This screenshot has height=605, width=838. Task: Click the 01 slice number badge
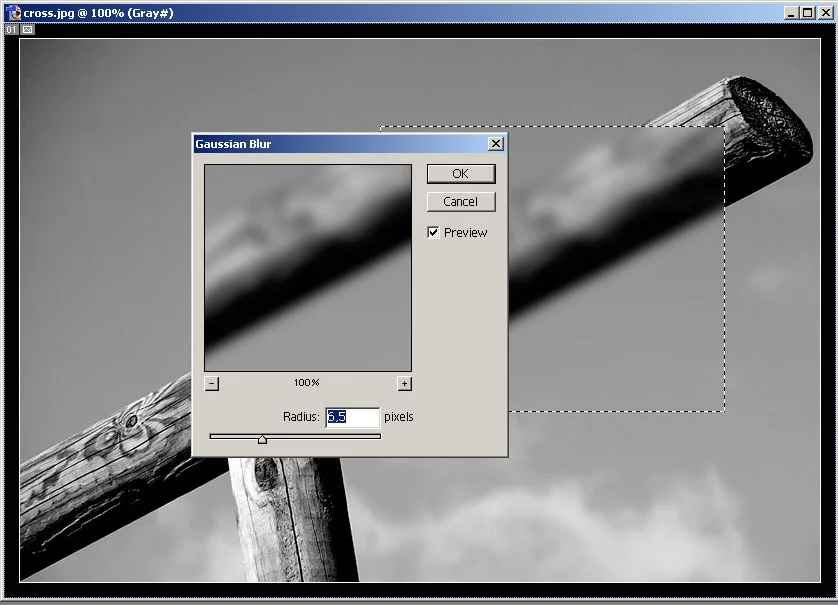coord(12,30)
